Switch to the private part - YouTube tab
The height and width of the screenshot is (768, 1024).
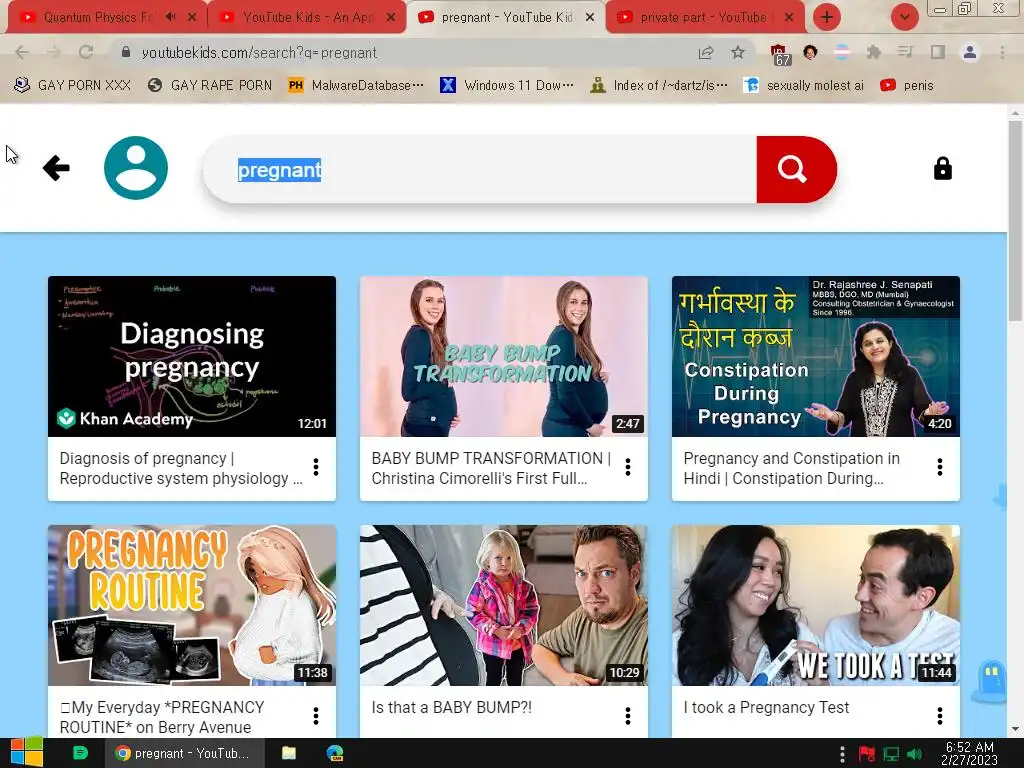point(704,17)
